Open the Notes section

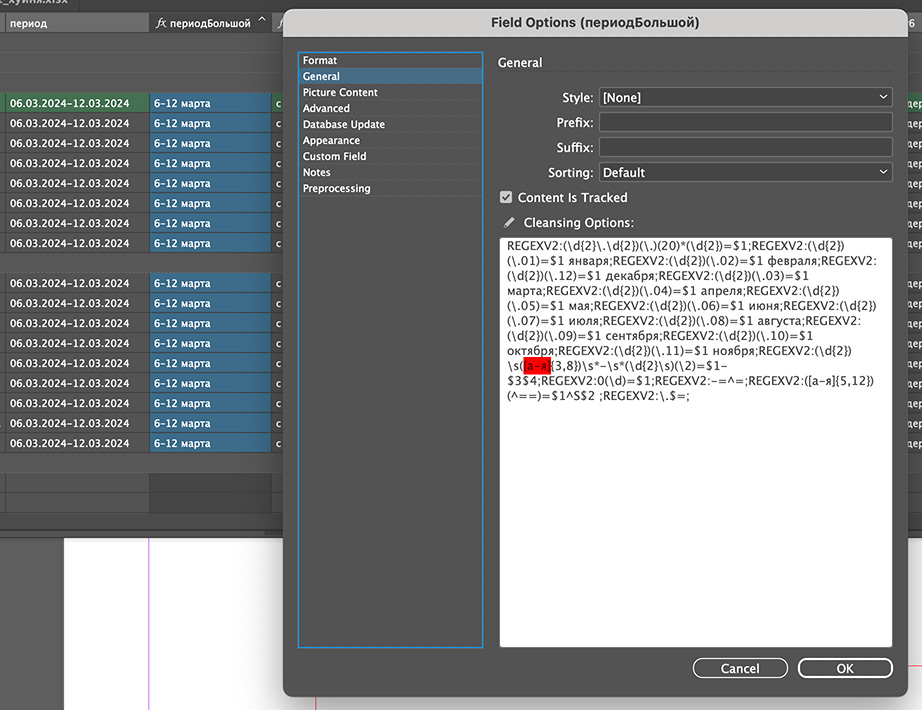(x=390, y=172)
